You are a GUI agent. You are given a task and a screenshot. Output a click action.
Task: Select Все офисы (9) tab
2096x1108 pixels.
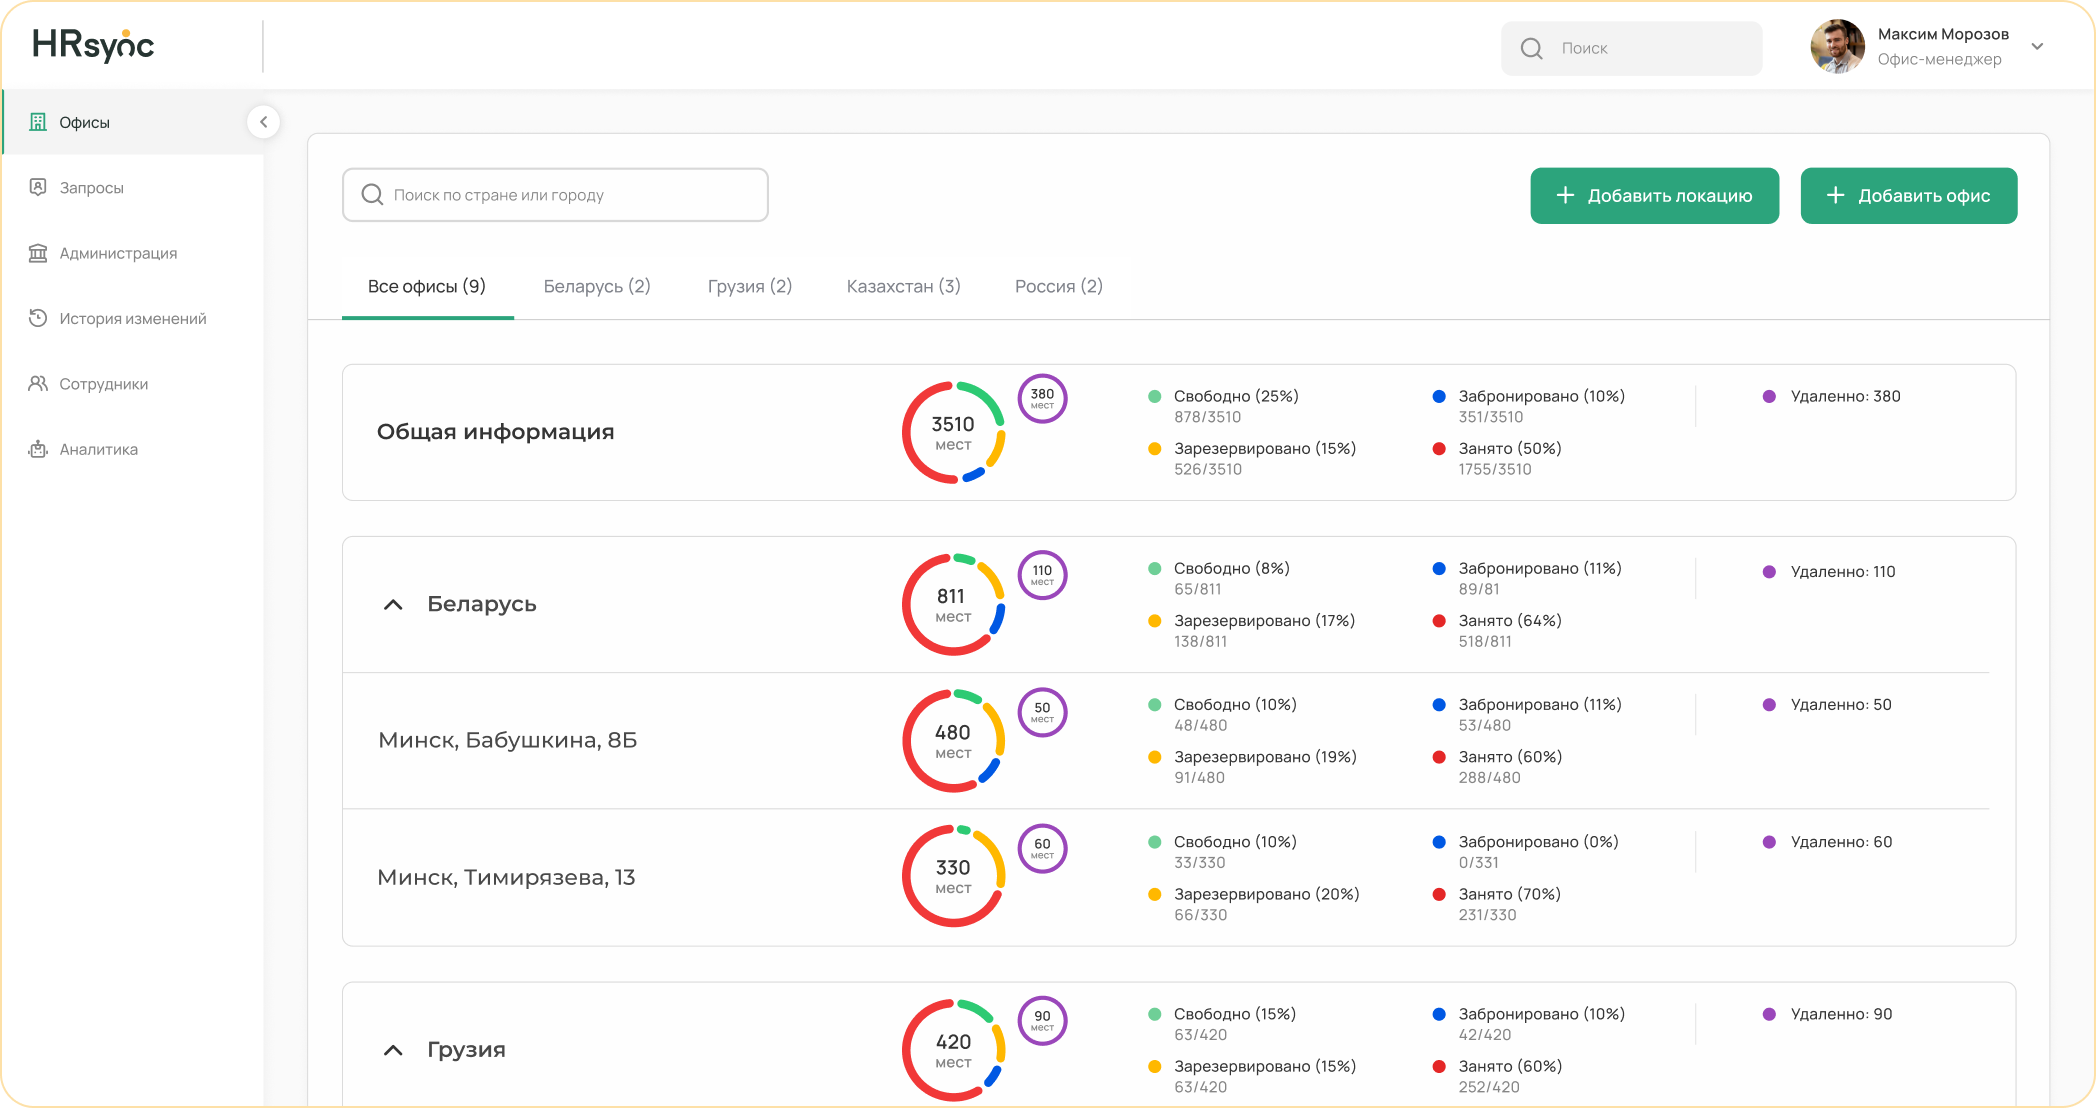(427, 287)
